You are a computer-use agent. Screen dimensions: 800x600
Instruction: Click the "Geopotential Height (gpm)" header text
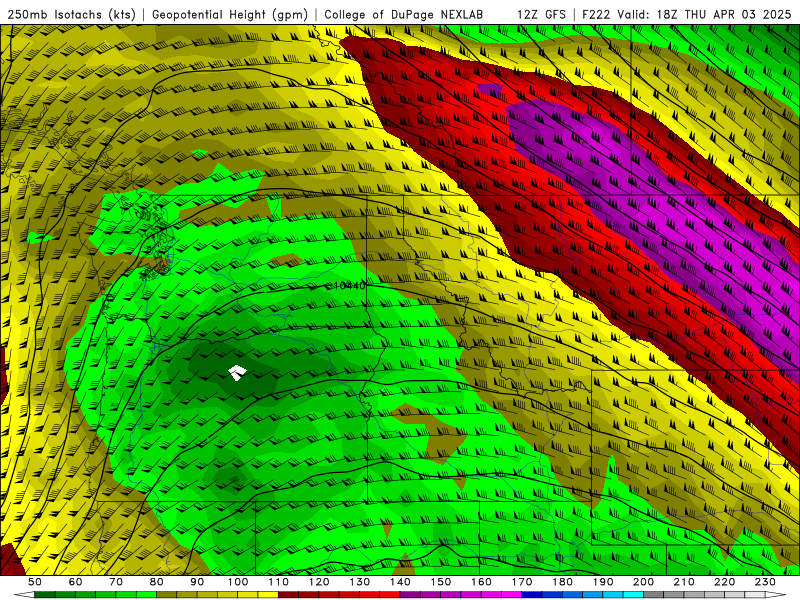(x=230, y=14)
